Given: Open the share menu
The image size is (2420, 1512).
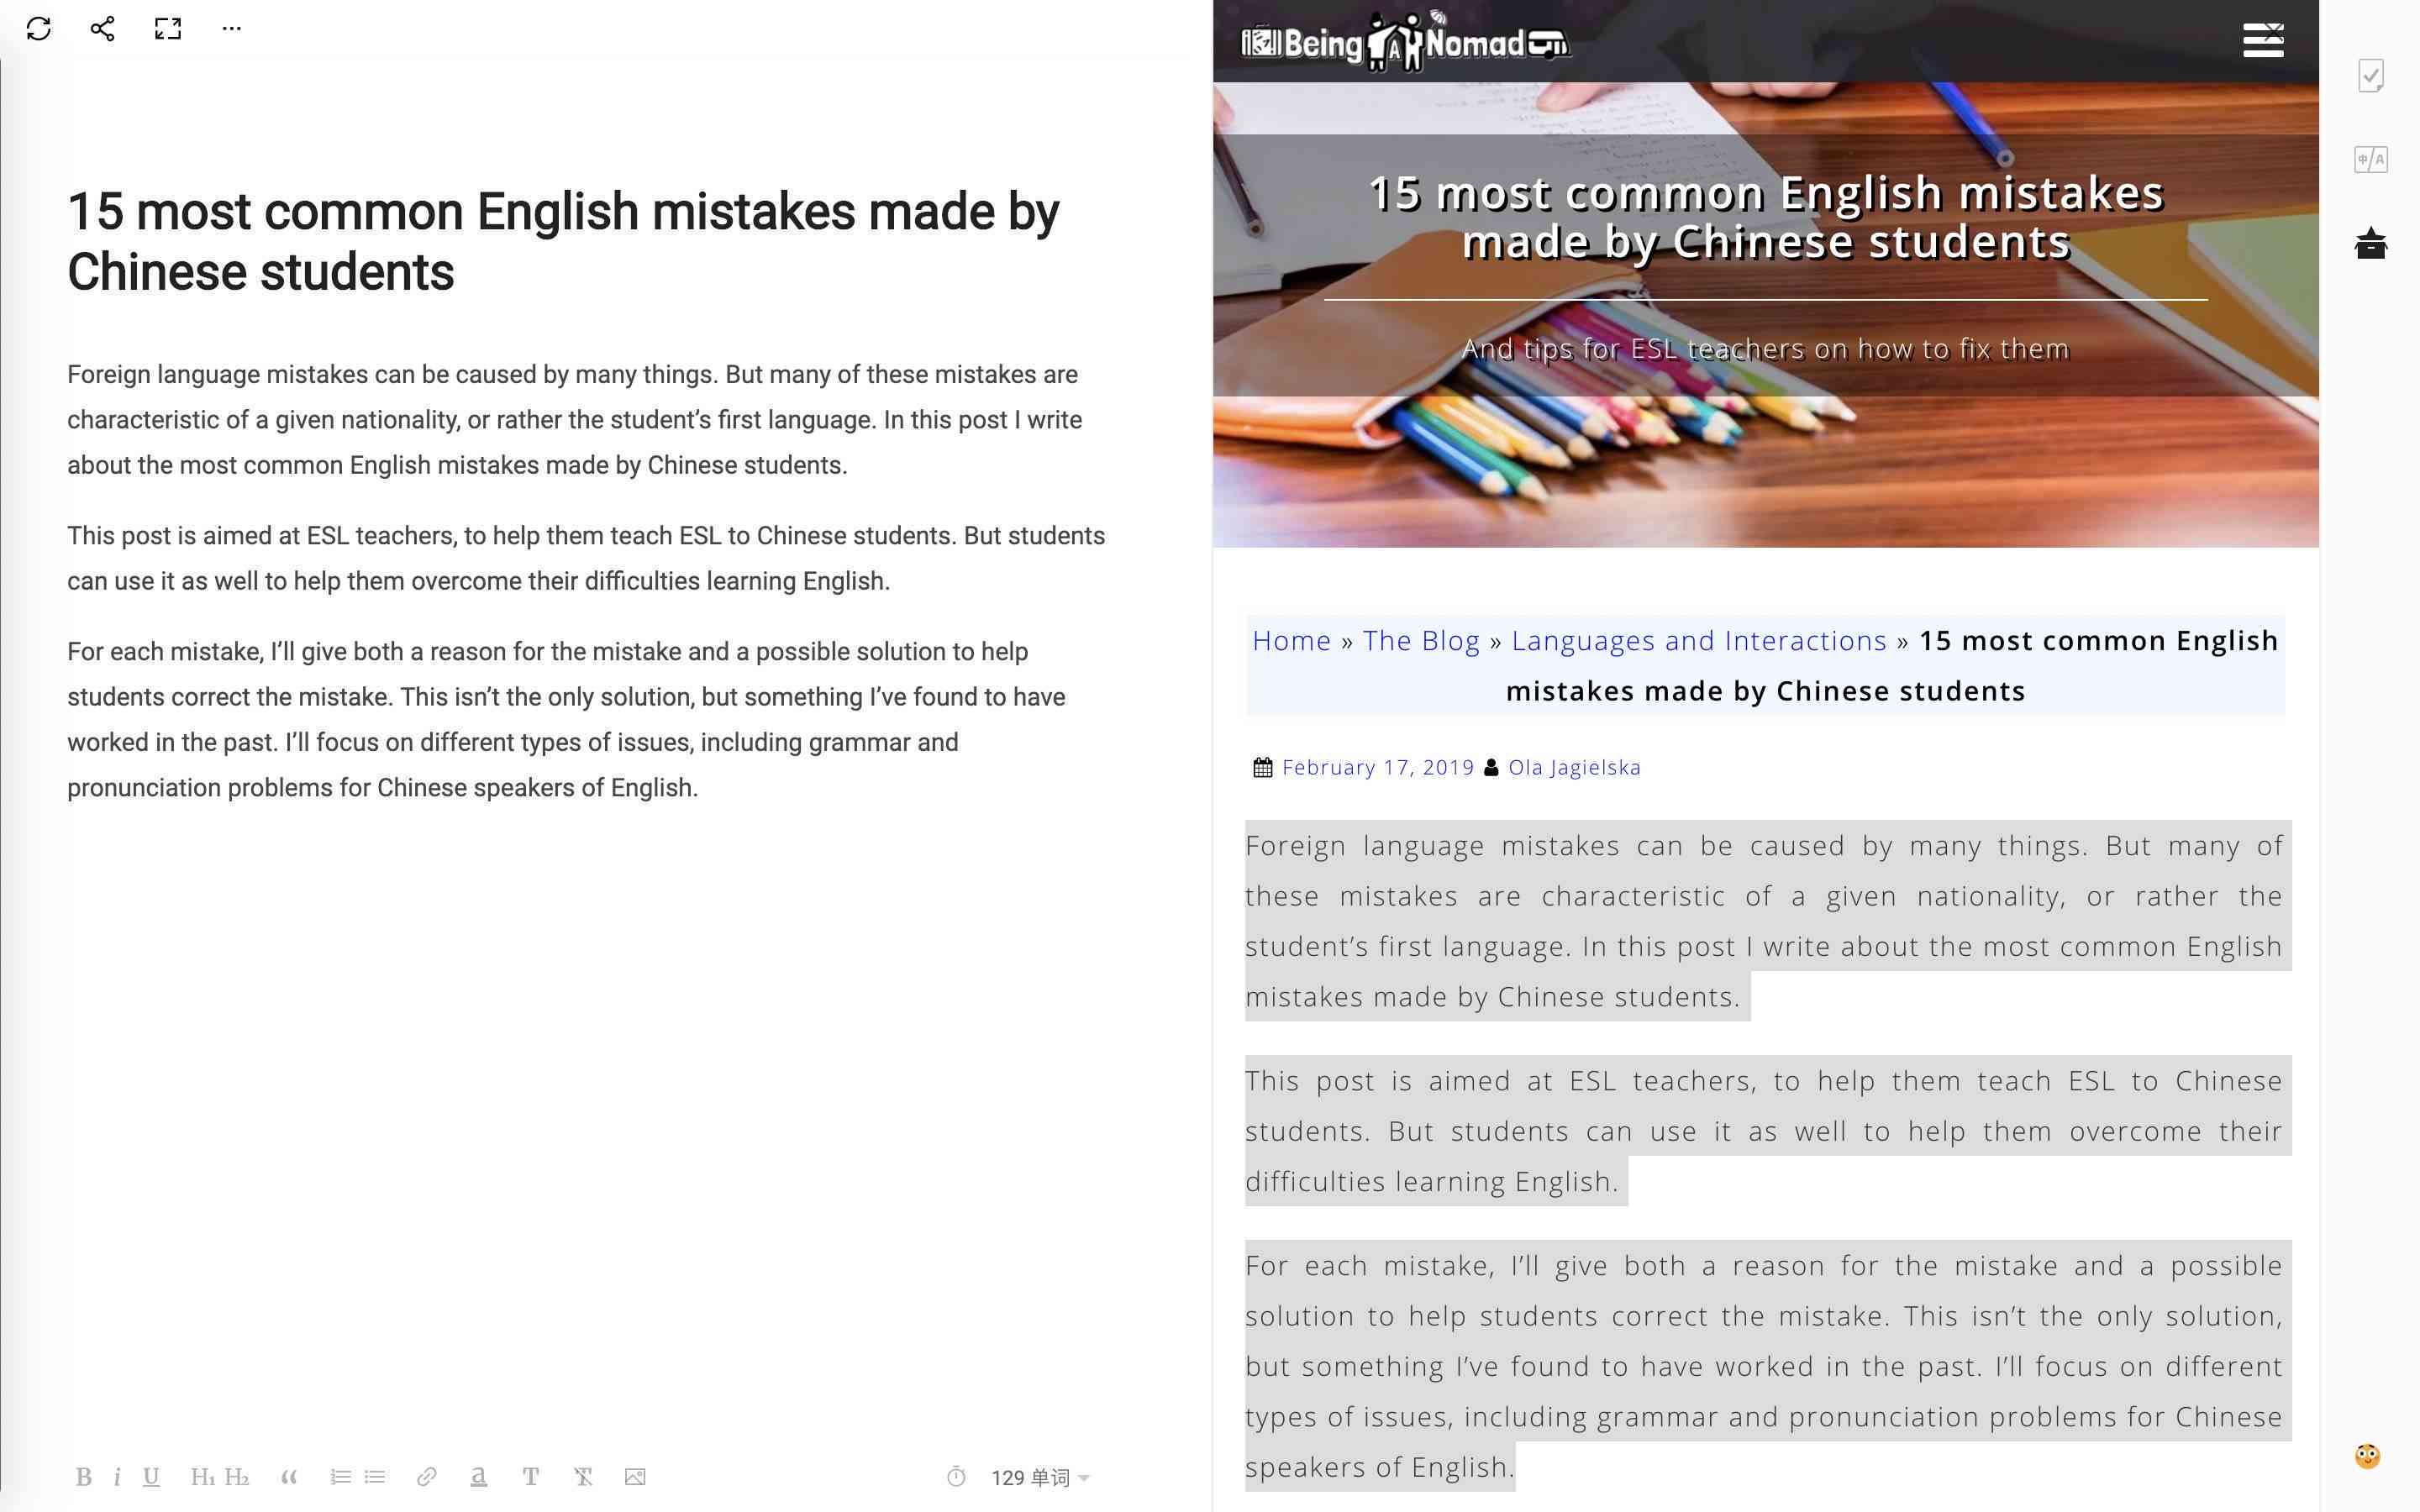Looking at the screenshot, I should pyautogui.click(x=99, y=29).
